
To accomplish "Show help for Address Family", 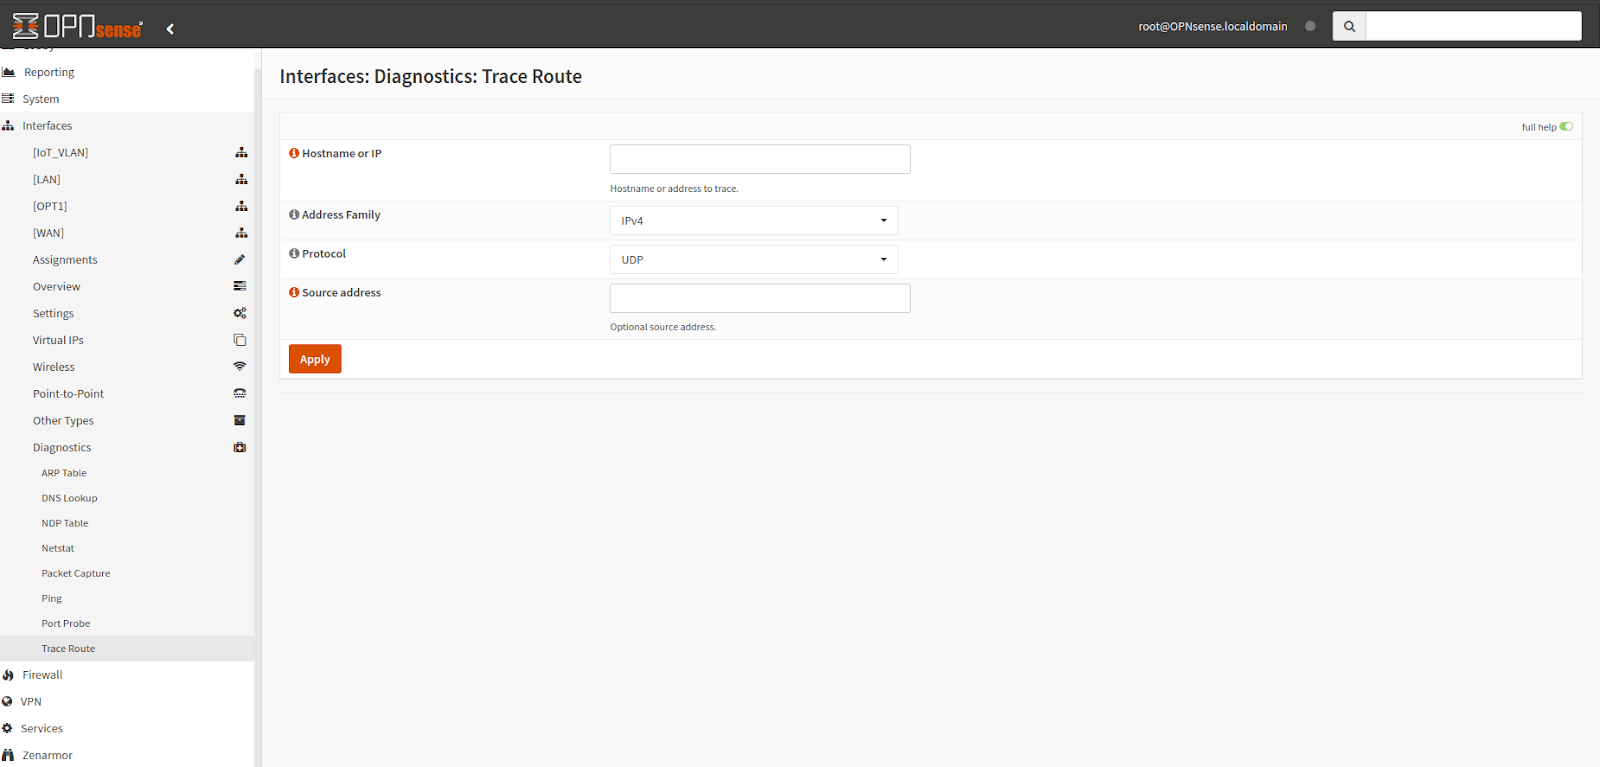I will 294,214.
